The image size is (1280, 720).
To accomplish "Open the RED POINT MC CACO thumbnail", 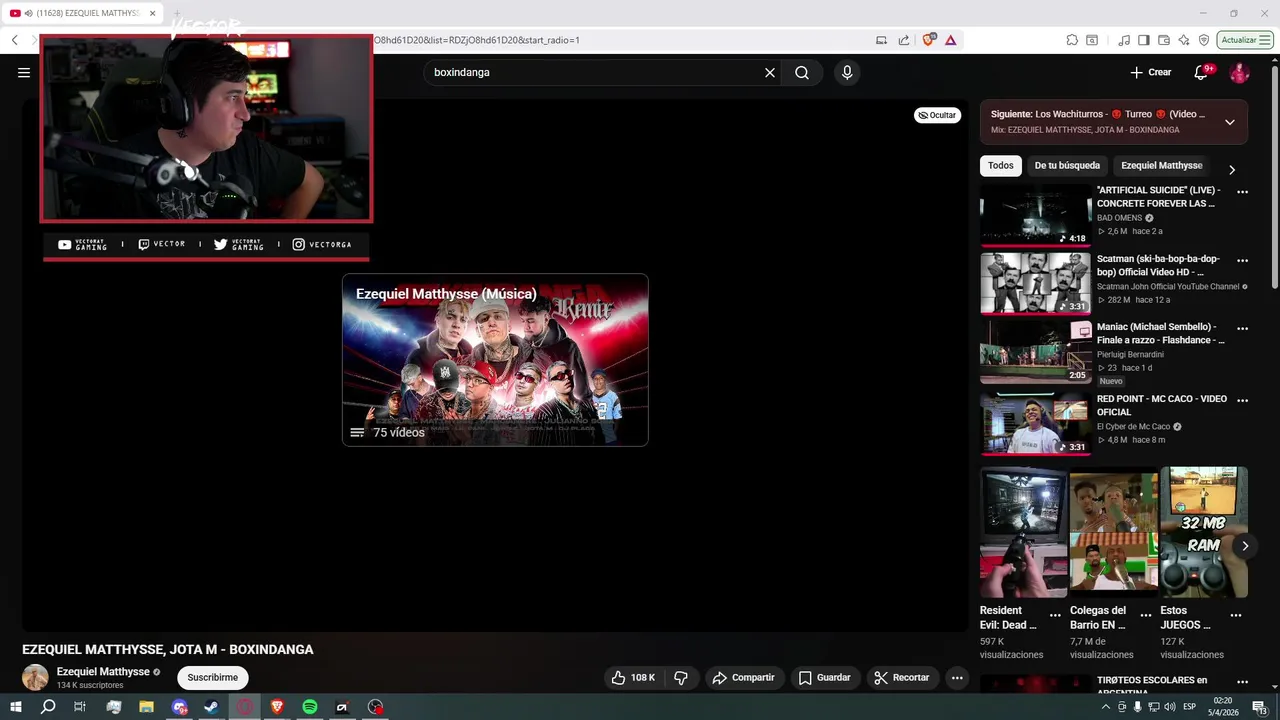I will pyautogui.click(x=1035, y=423).
